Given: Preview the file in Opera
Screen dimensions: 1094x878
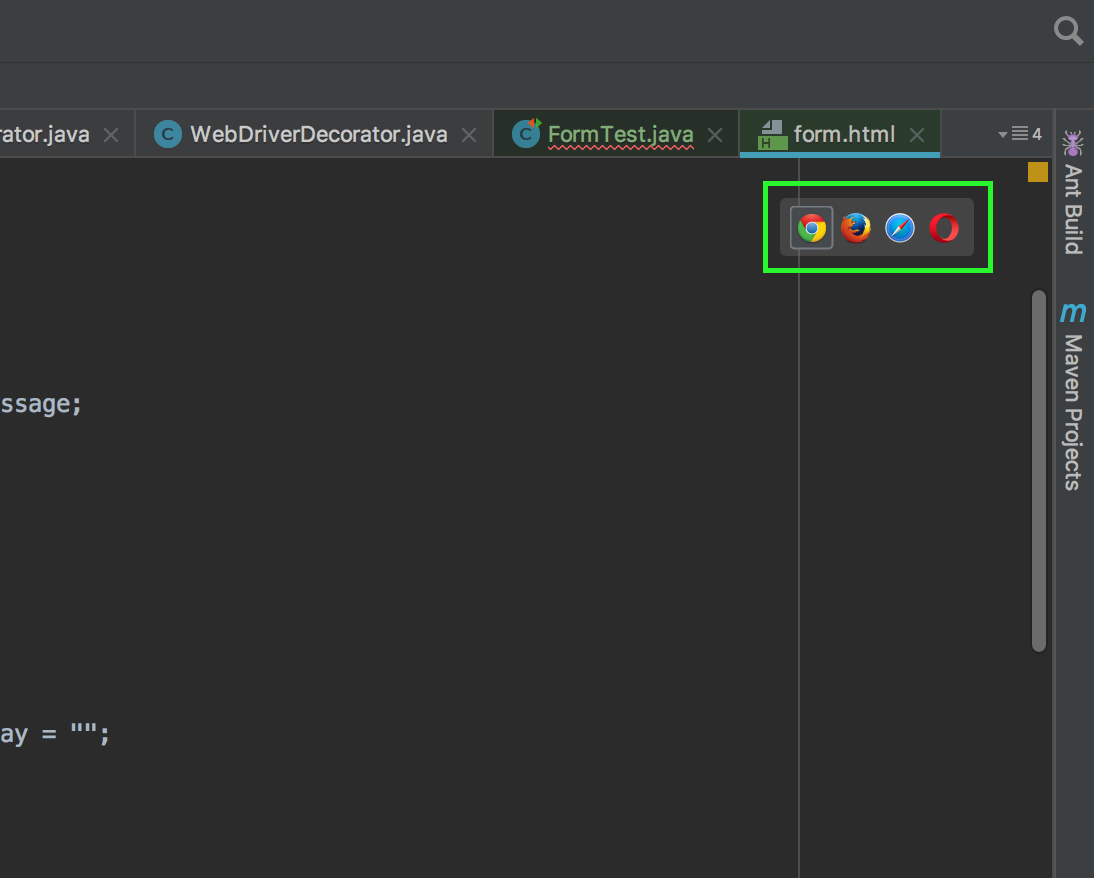Looking at the screenshot, I should point(944,229).
